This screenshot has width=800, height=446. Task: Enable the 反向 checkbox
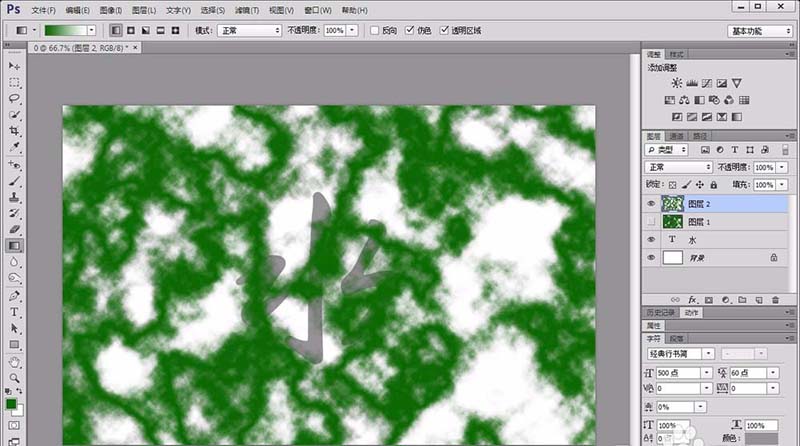(x=374, y=31)
